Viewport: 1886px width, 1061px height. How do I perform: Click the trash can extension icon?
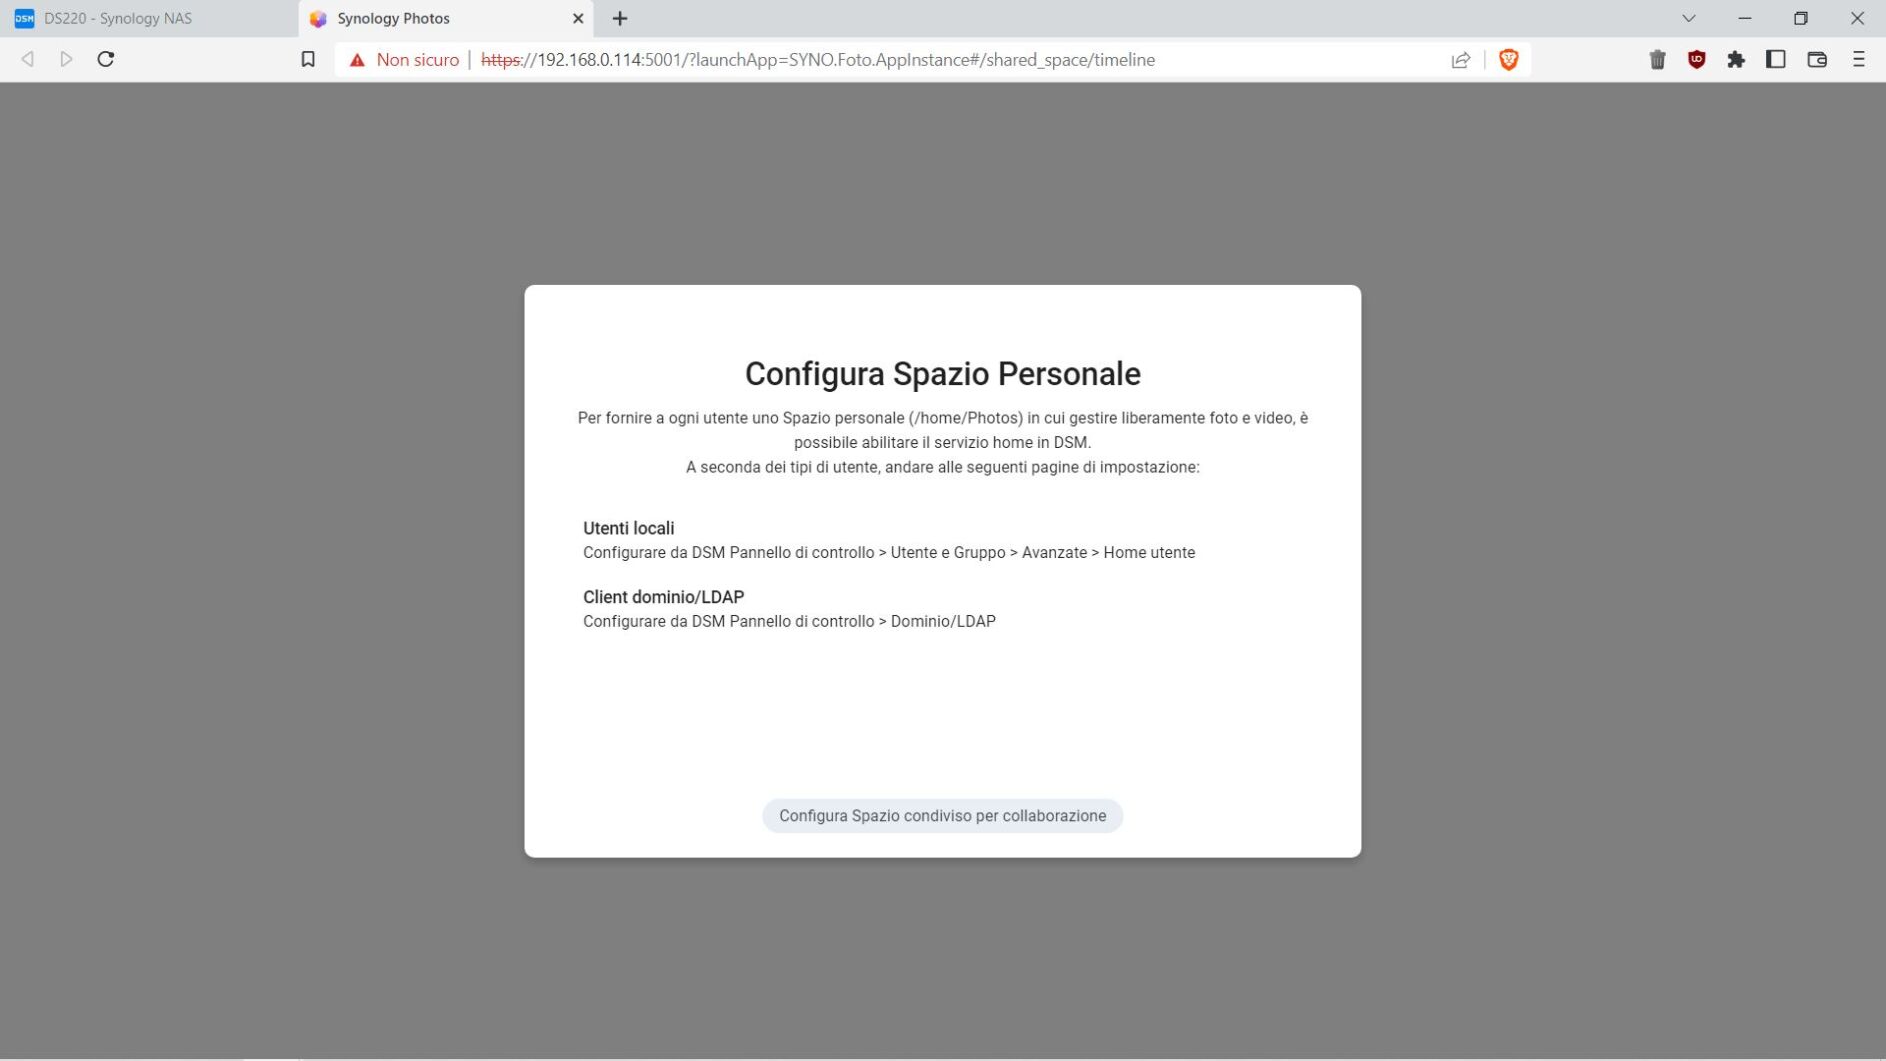tap(1657, 60)
